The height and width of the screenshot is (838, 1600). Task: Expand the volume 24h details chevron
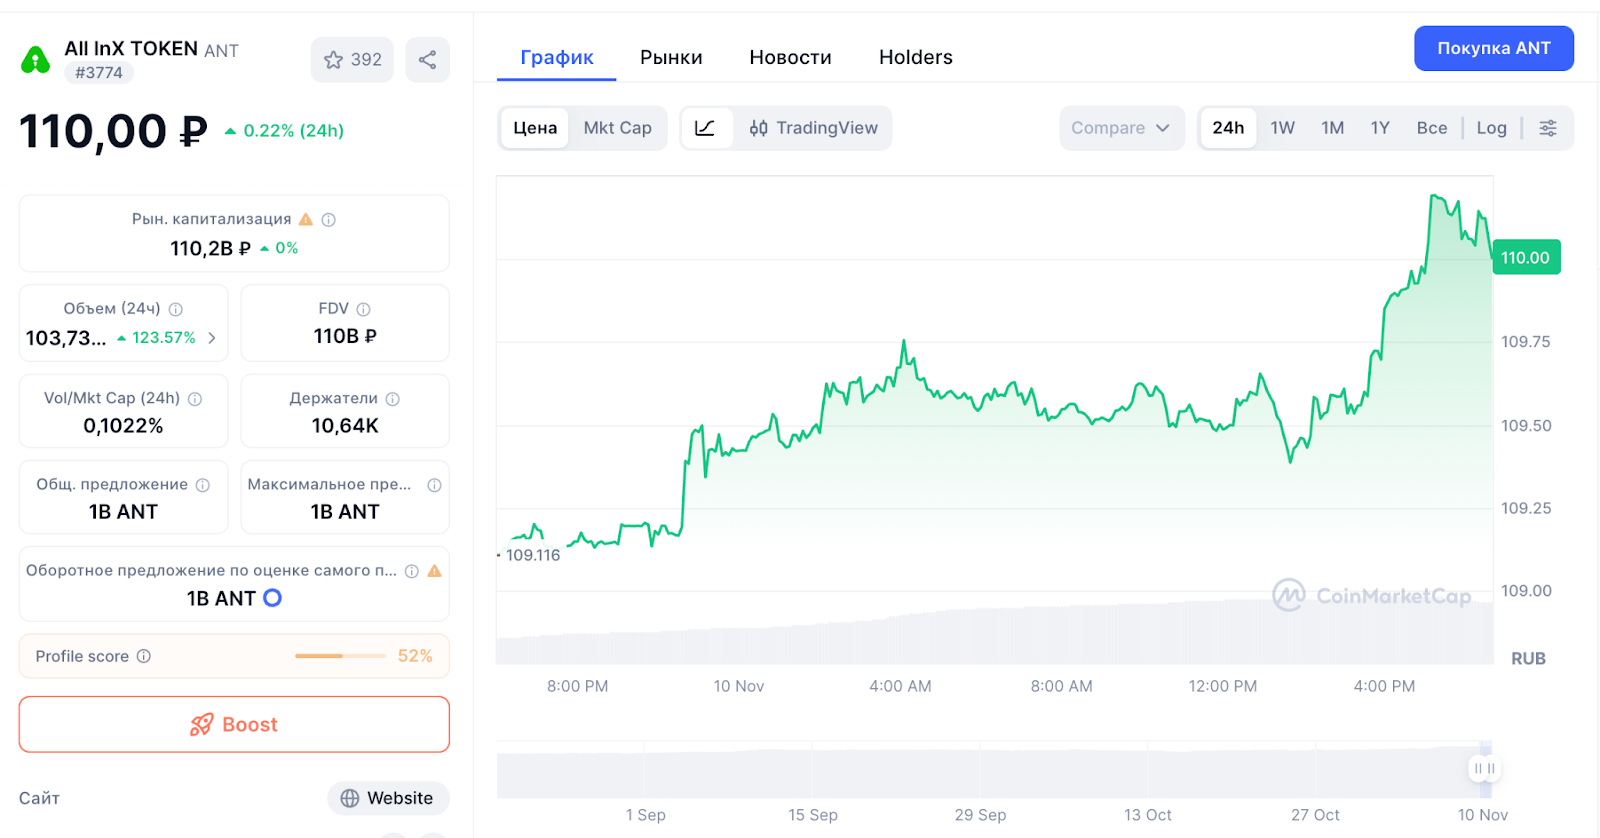[x=212, y=338]
